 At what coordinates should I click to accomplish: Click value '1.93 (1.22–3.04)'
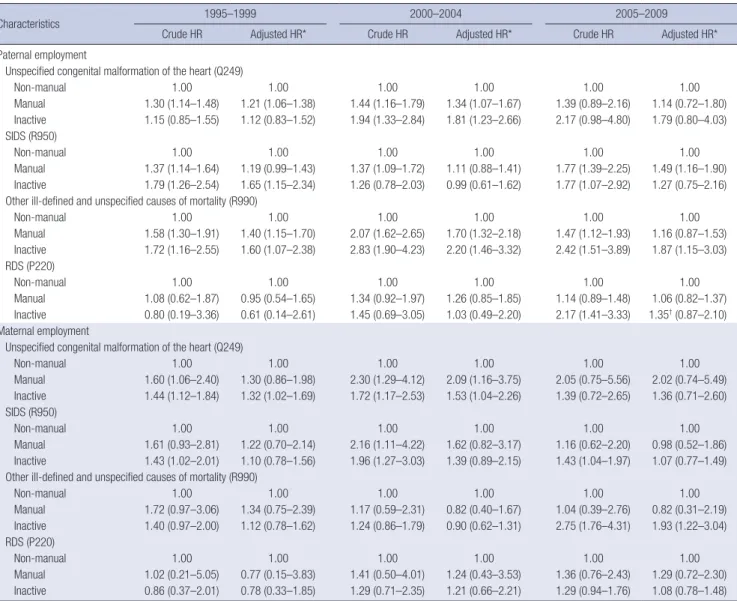click(x=690, y=526)
